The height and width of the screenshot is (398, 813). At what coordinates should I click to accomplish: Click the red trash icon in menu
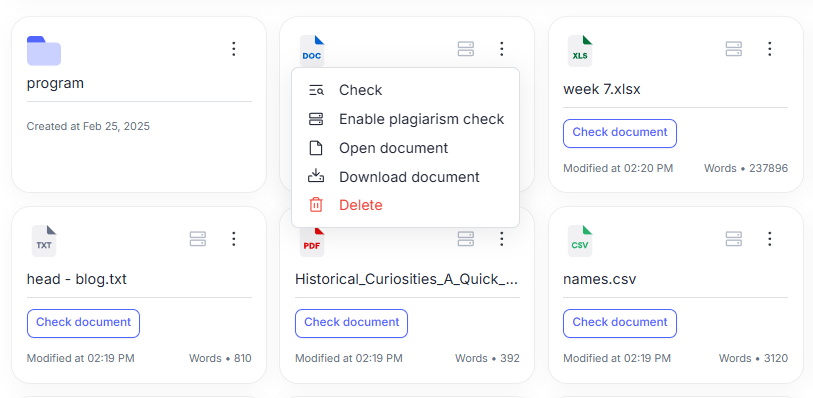(x=316, y=205)
